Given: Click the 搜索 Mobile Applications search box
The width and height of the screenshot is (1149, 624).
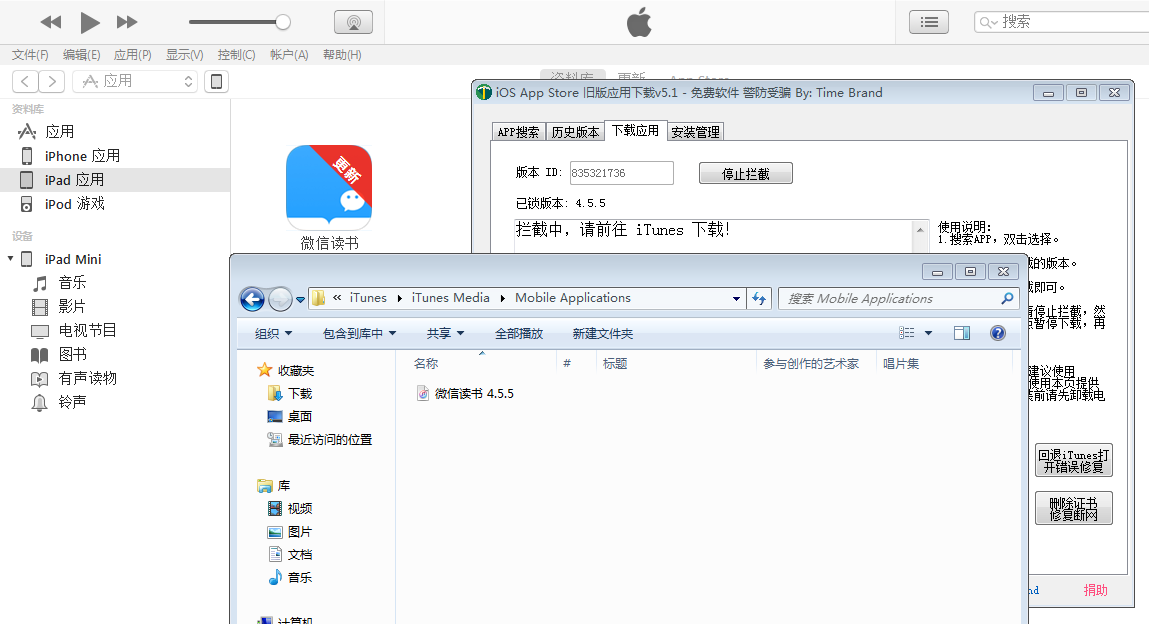Looking at the screenshot, I should tap(898, 299).
